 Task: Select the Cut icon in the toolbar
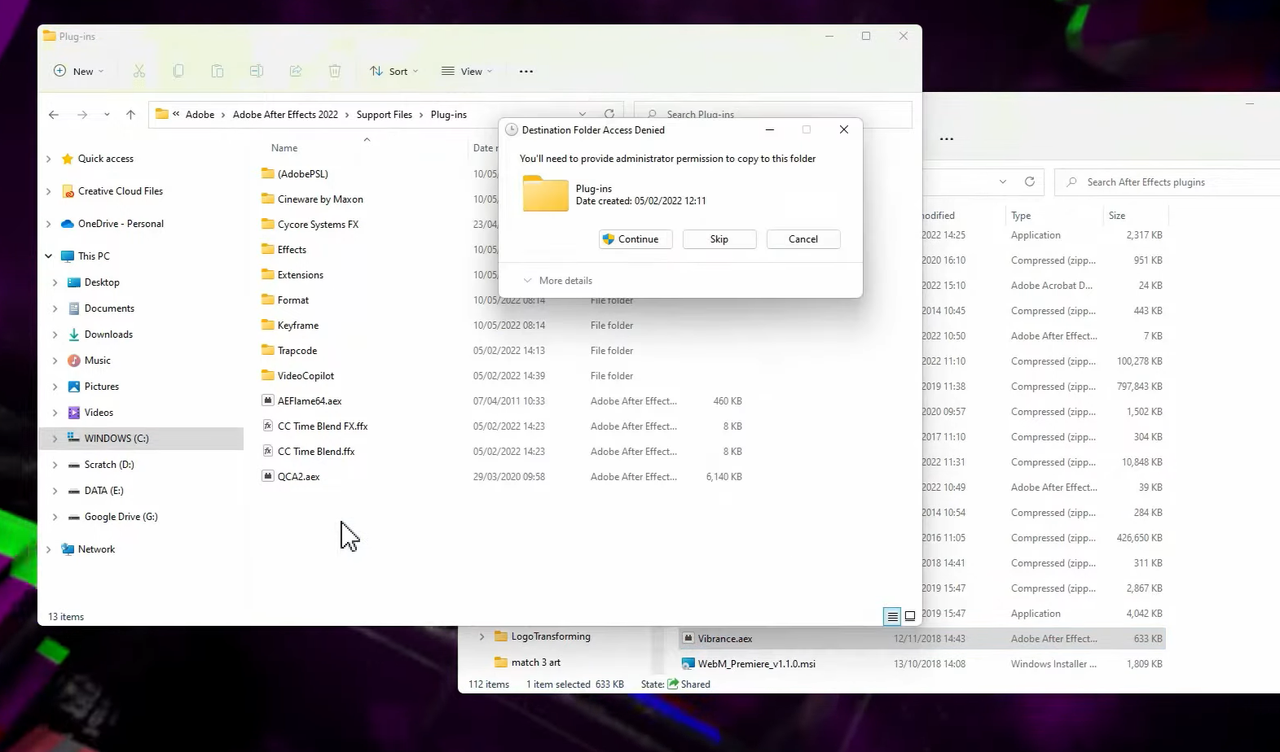click(139, 70)
